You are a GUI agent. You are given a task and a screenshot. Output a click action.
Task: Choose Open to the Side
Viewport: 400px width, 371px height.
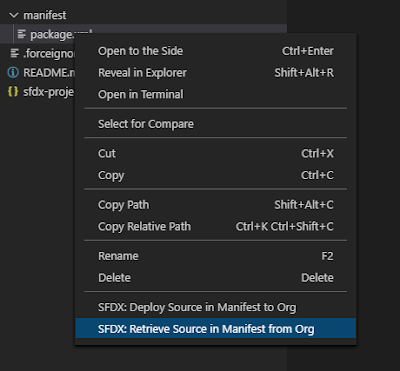click(216, 51)
